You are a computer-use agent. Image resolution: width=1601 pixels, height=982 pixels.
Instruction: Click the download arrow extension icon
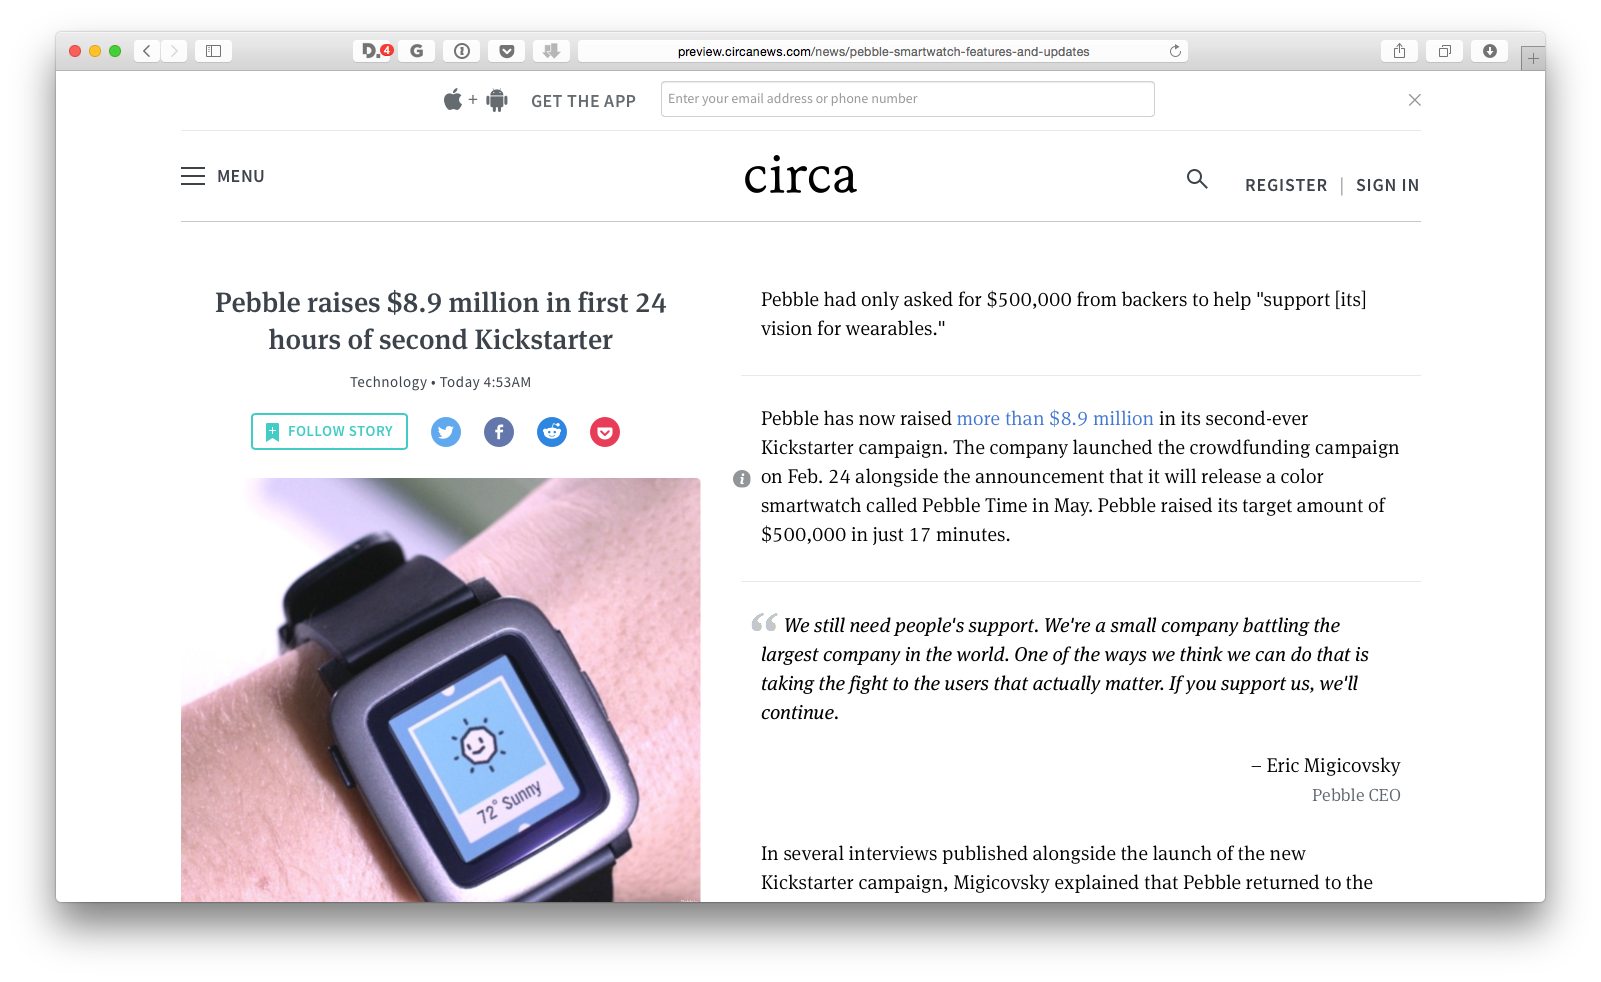[551, 51]
